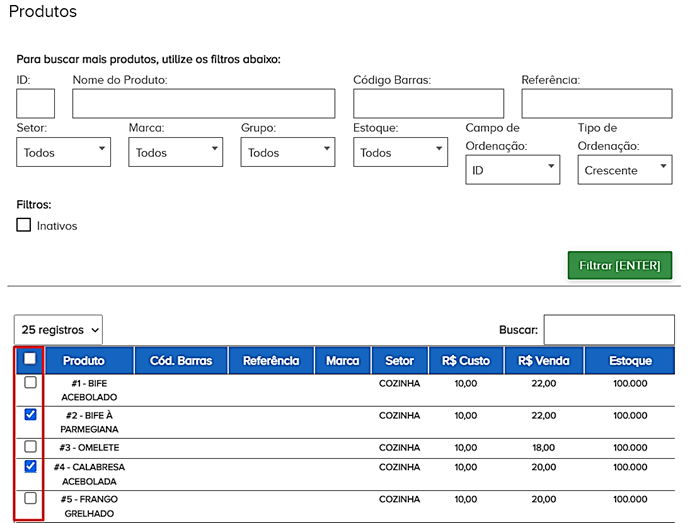Uncheck the #2 - Bife à Parmegiana row
Image resolution: width=690 pixels, height=523 pixels.
click(30, 415)
